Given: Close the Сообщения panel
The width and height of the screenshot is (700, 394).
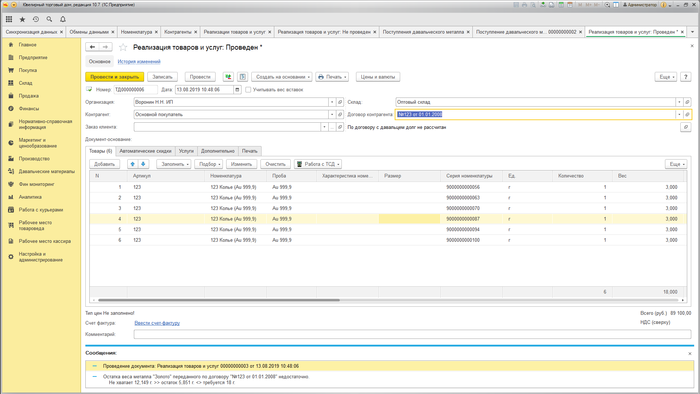Looking at the screenshot, I should click(x=690, y=353).
